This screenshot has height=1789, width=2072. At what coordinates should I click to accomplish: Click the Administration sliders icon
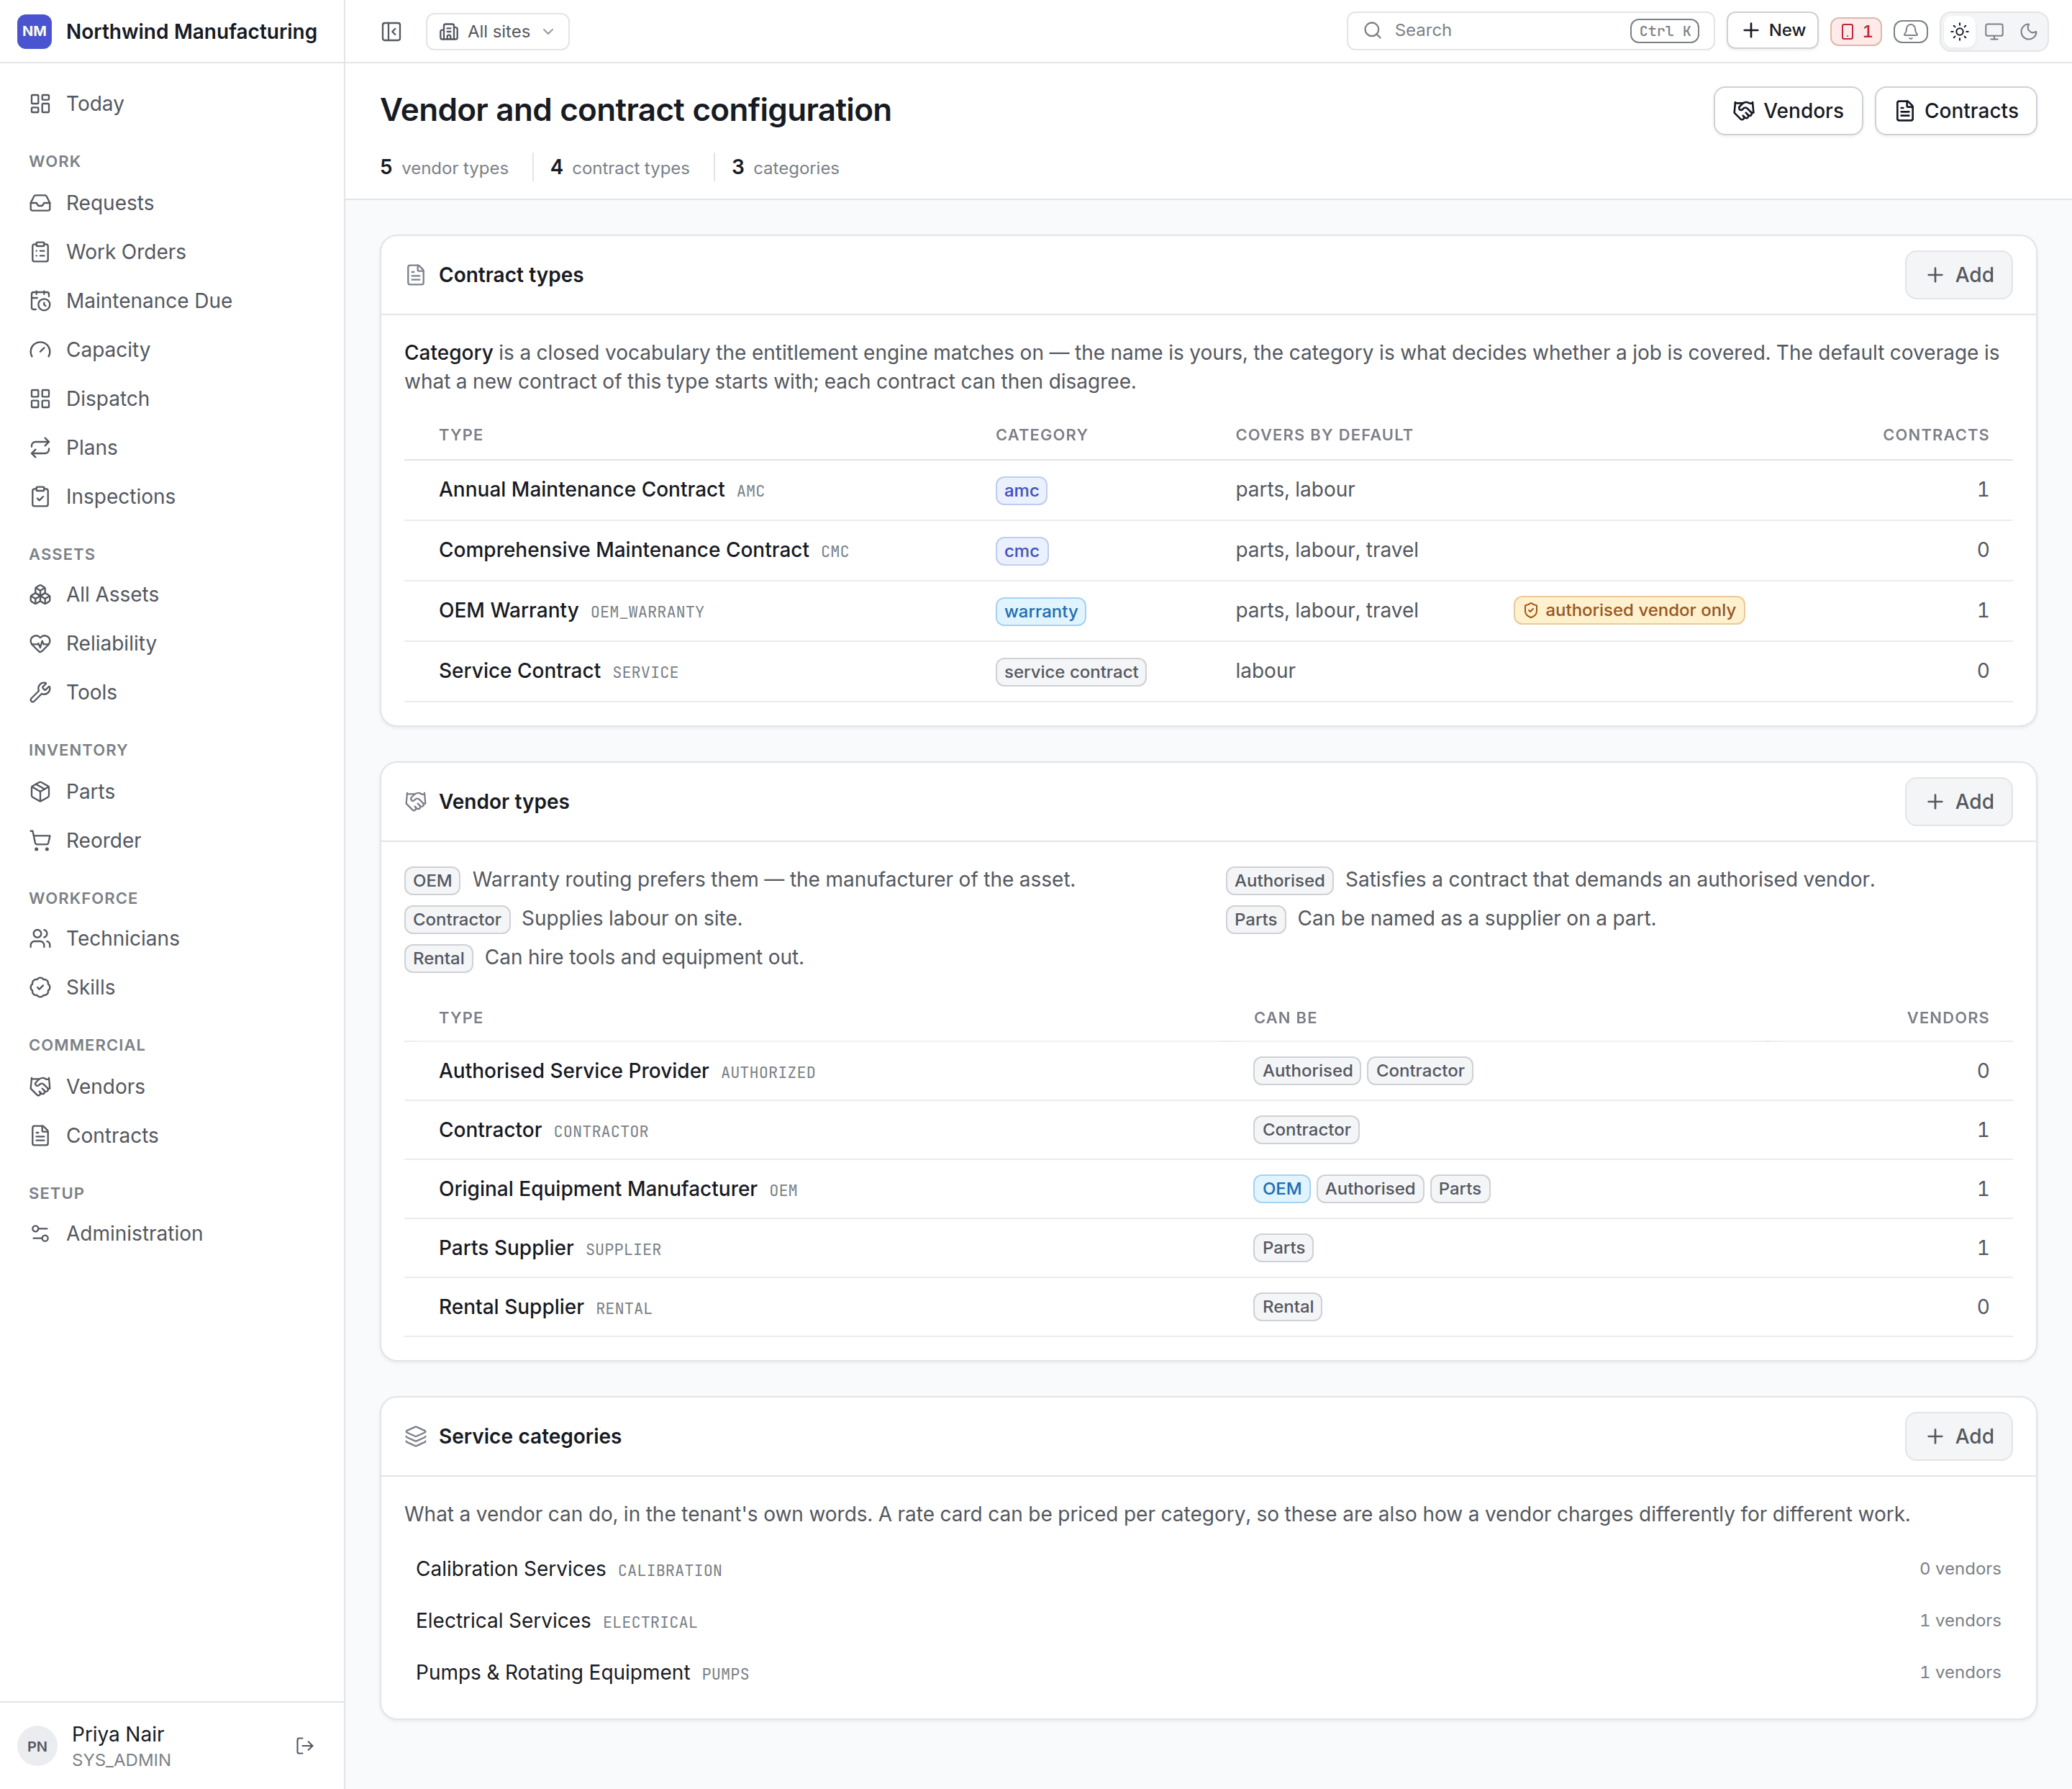coord(40,1234)
